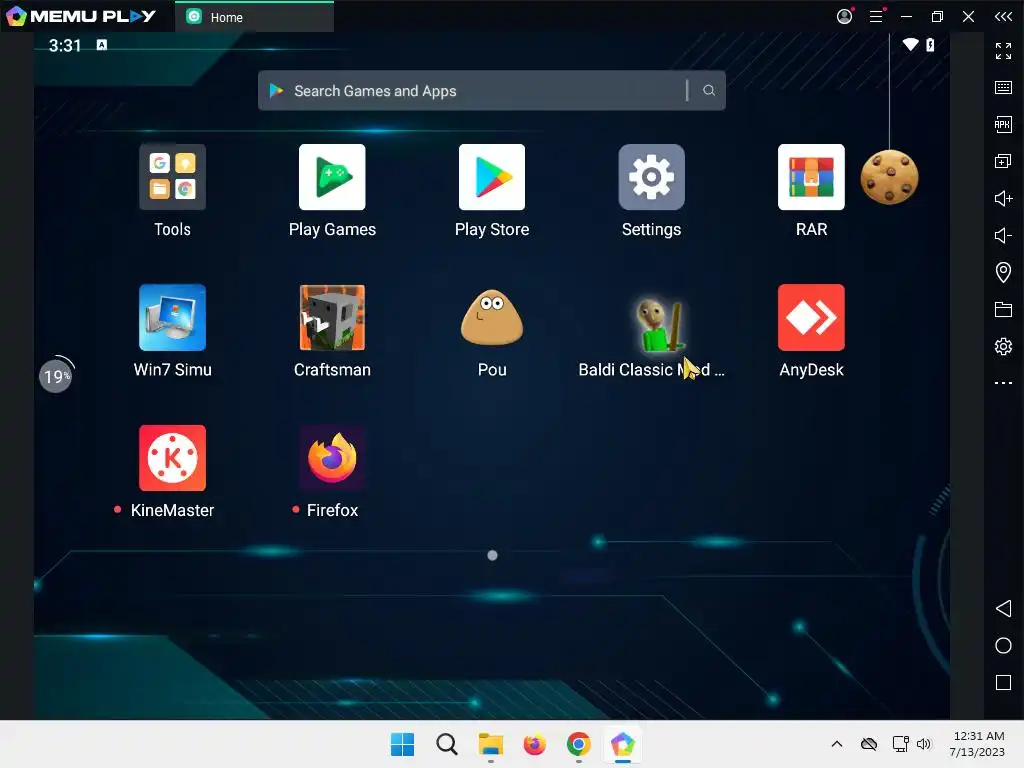Collapse the MEmu sidebar with triple chevron
The width and height of the screenshot is (1024, 768).
(x=1003, y=16)
